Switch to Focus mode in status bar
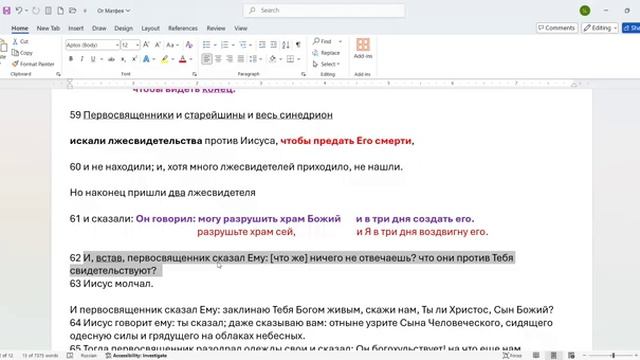Screen dimensions: 640x360 click(x=512, y=356)
